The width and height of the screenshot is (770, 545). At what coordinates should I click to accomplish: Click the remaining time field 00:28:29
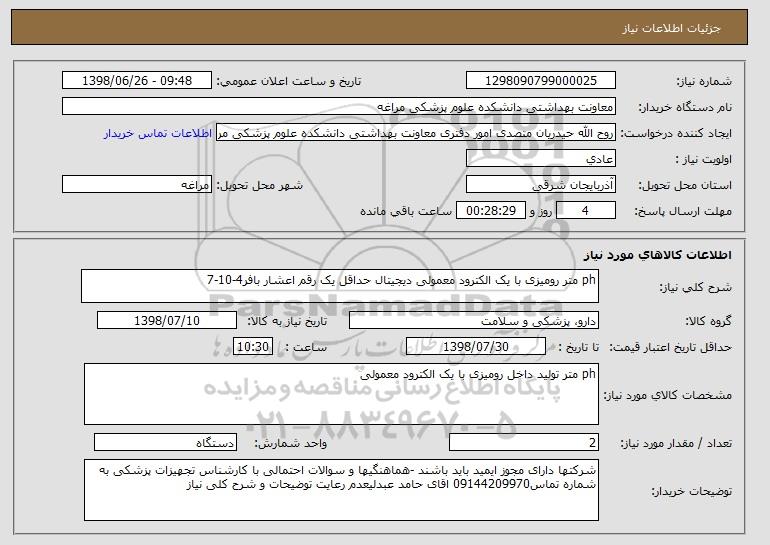click(491, 210)
